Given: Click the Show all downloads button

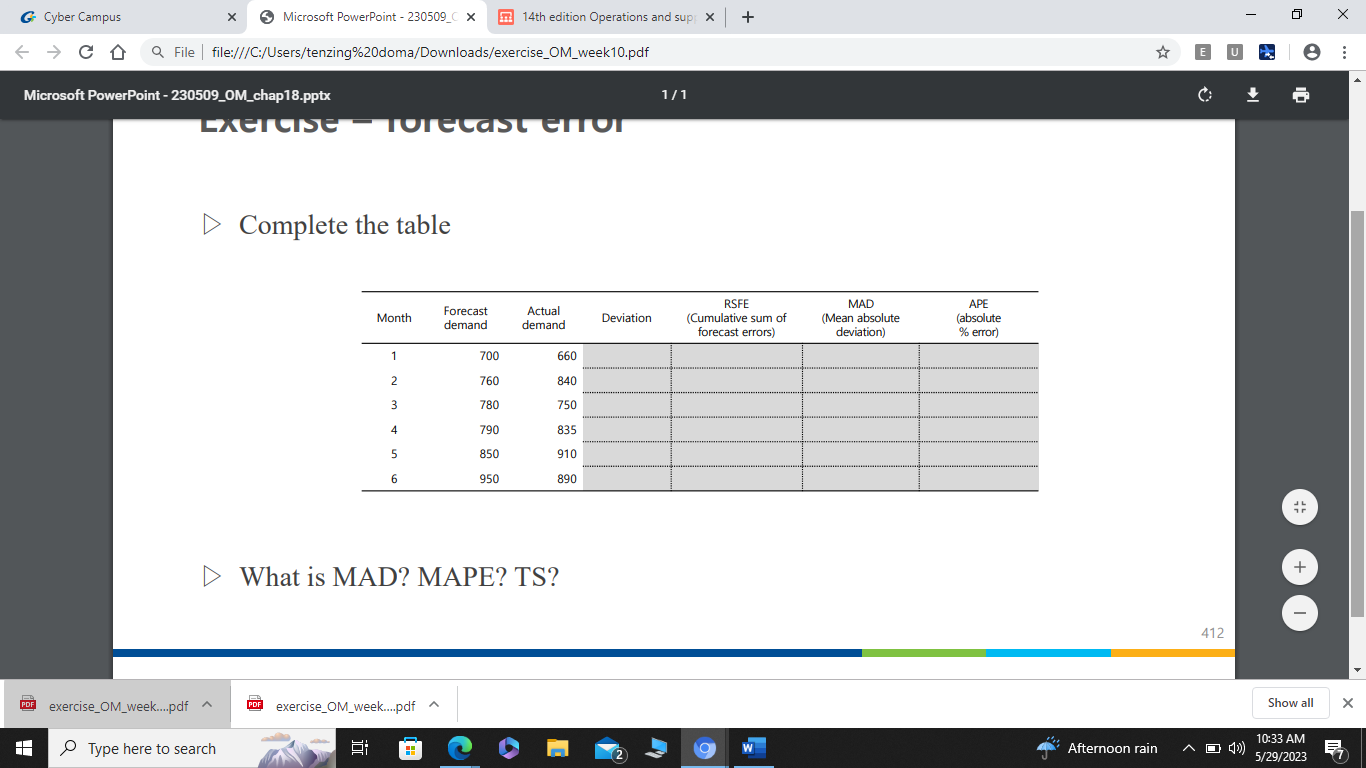Looking at the screenshot, I should (1290, 702).
